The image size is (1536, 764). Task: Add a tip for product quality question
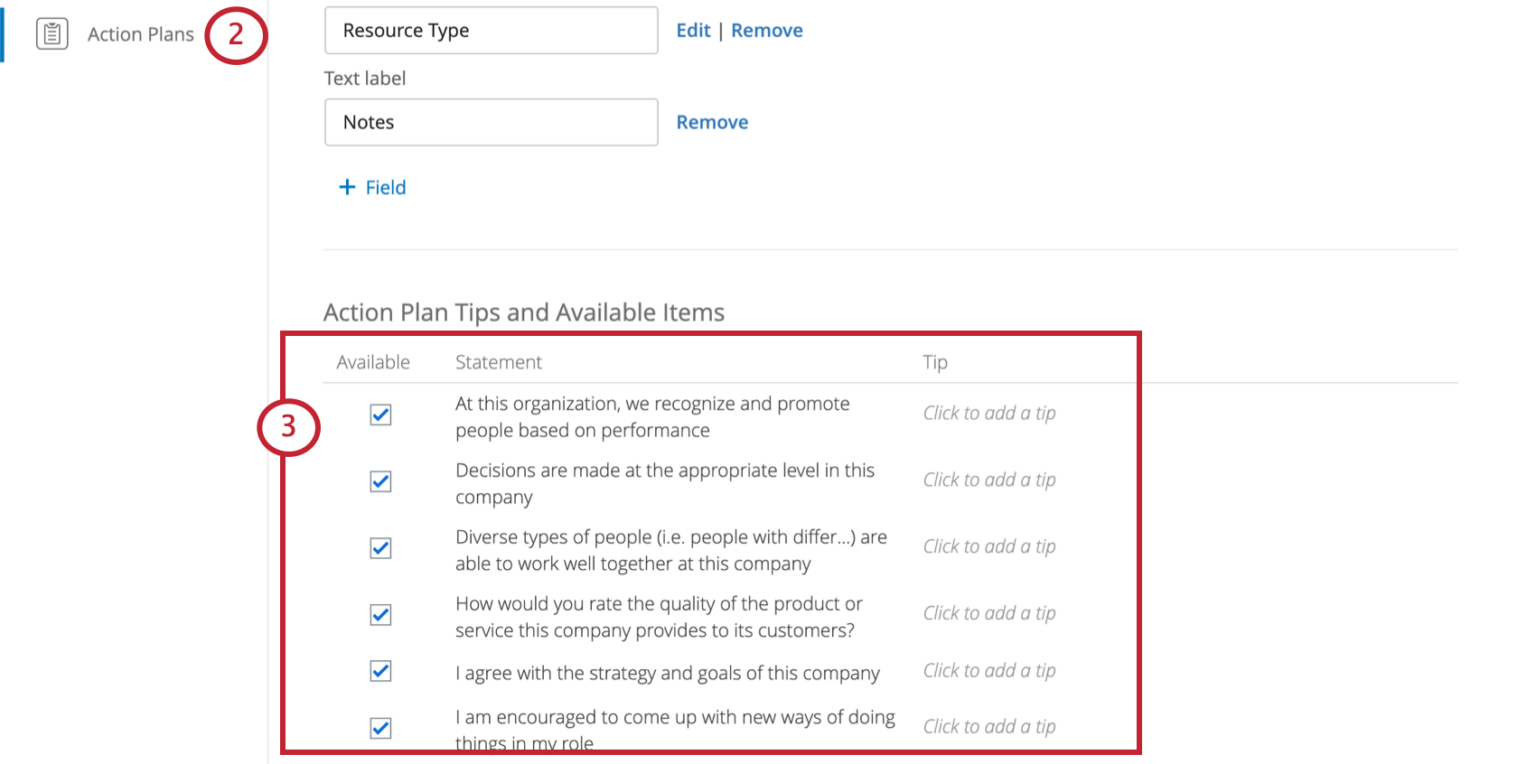point(988,613)
